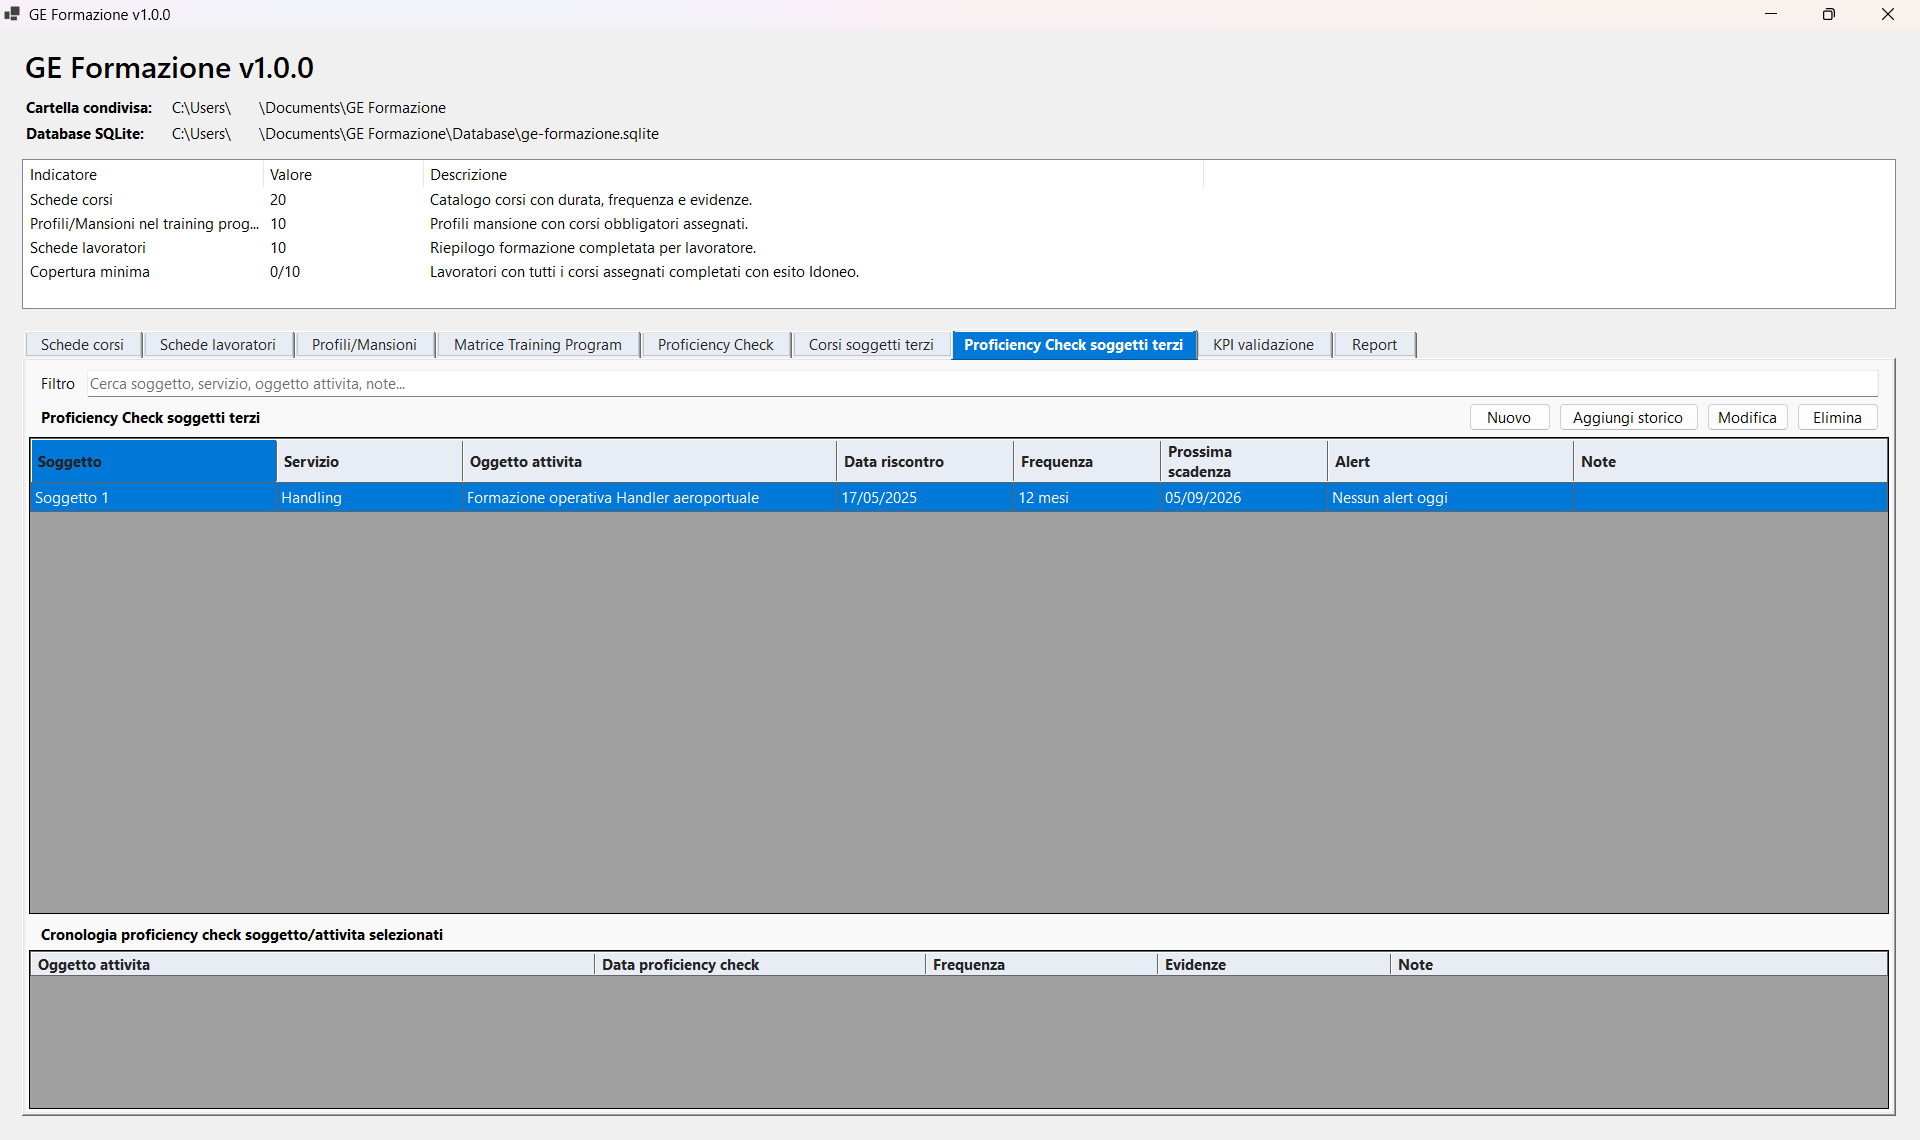The width and height of the screenshot is (1920, 1140).
Task: Click the Aggiungi storico button
Action: pyautogui.click(x=1628, y=418)
